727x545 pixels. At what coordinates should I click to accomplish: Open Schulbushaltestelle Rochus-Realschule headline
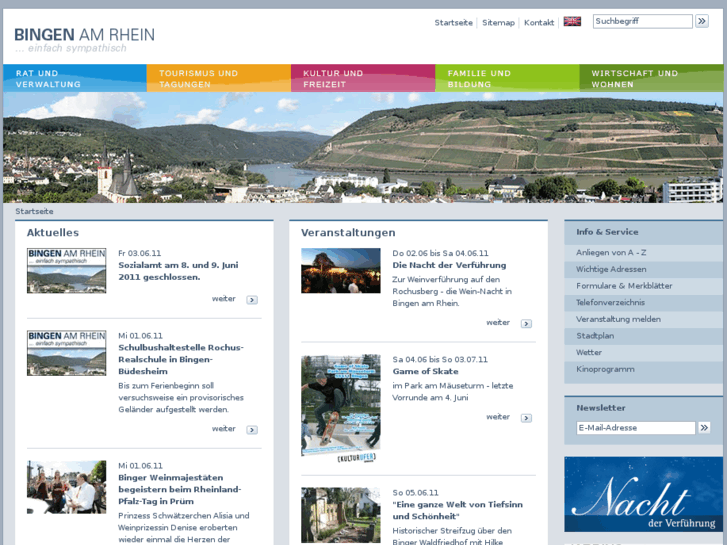(x=181, y=359)
